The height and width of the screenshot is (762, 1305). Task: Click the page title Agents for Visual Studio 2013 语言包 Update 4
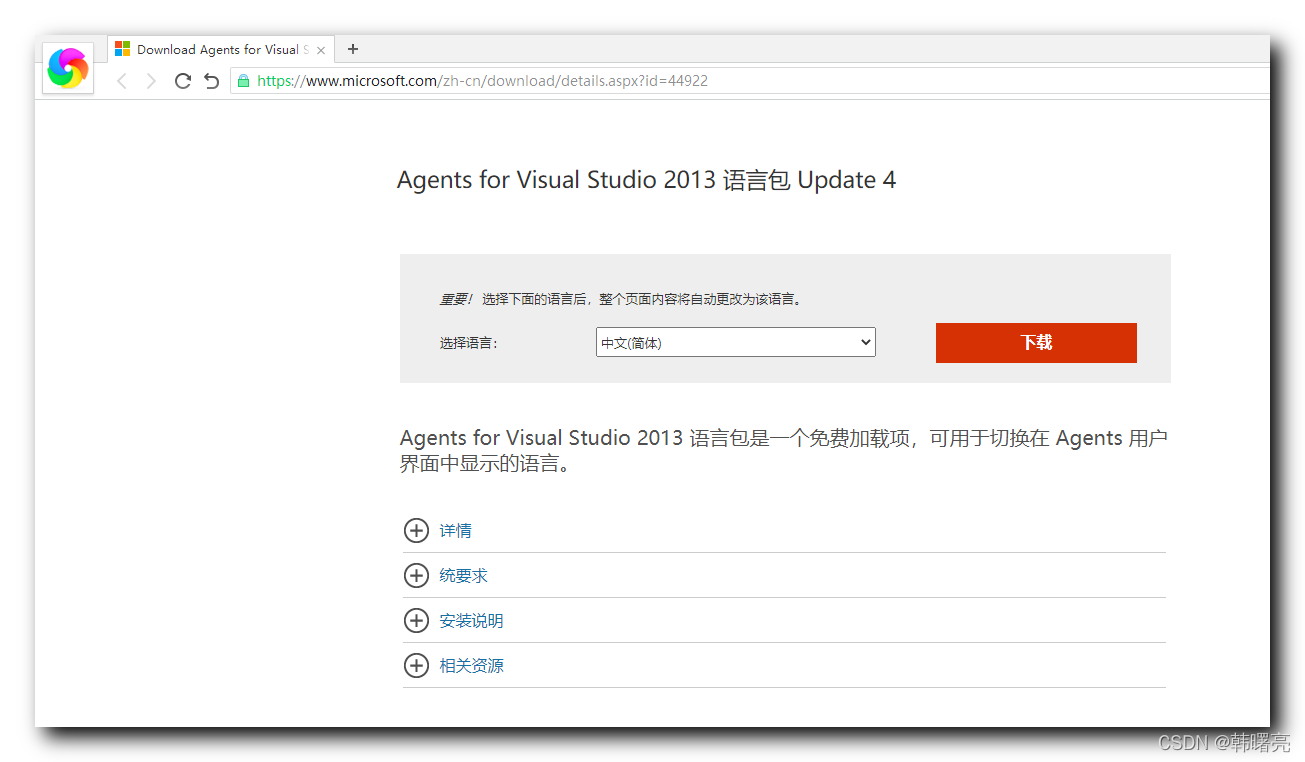[x=647, y=180]
